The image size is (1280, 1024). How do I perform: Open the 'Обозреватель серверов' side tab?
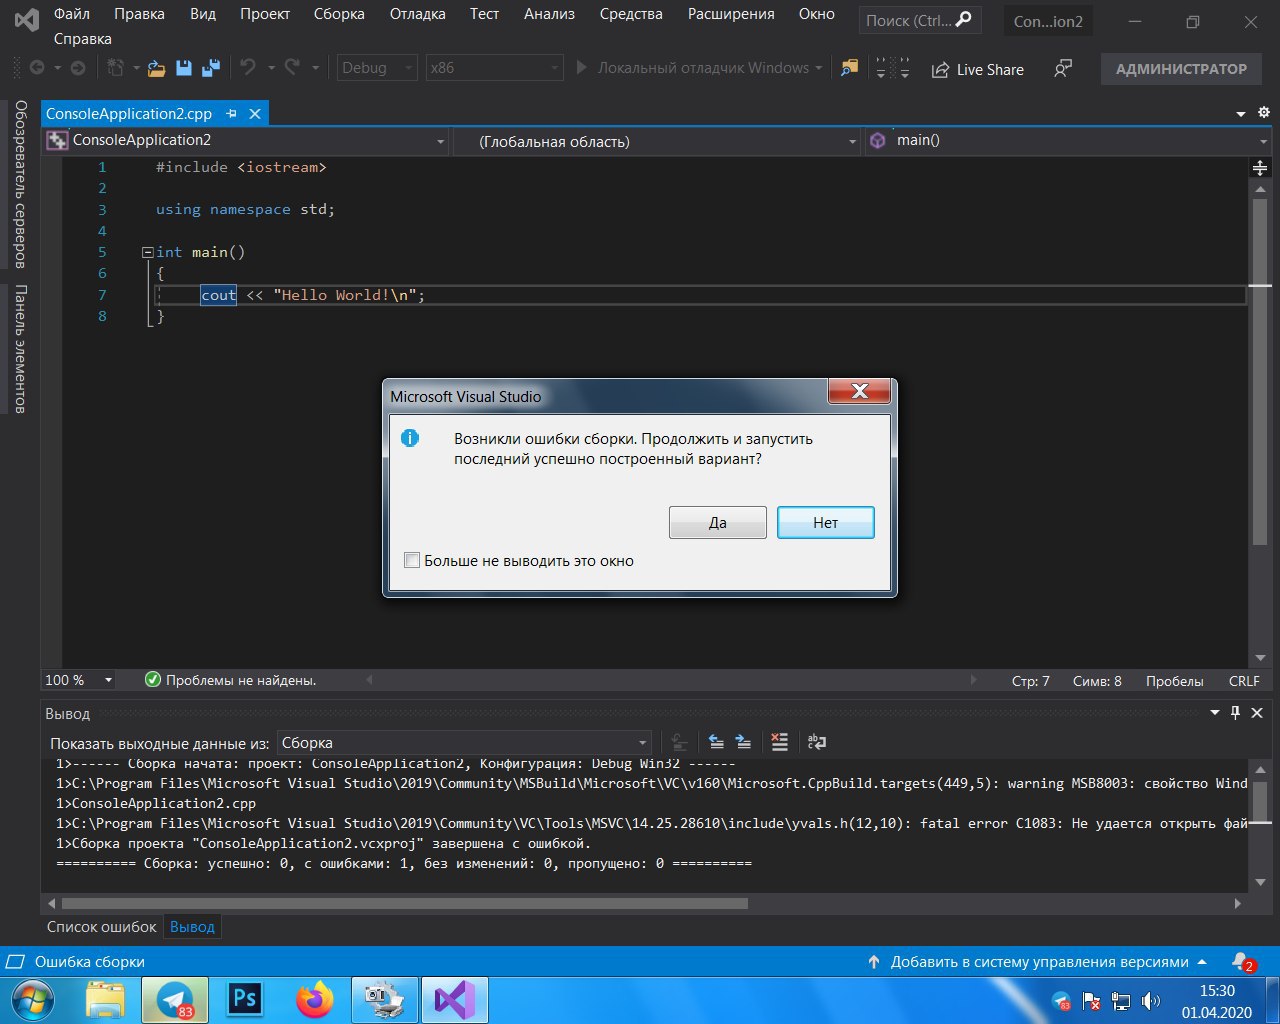(x=20, y=184)
